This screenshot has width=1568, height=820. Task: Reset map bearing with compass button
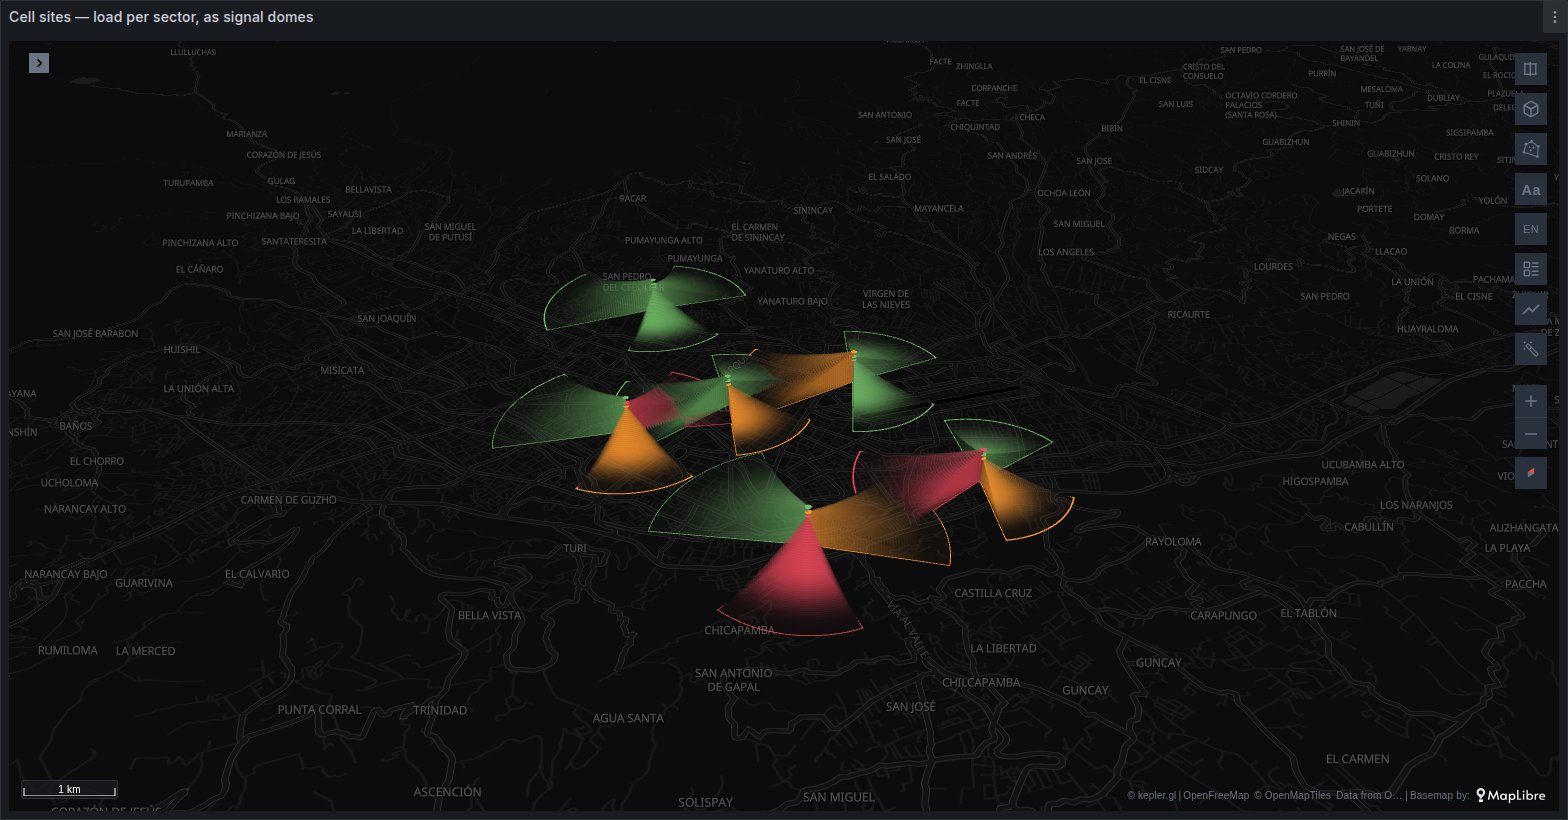(x=1531, y=473)
